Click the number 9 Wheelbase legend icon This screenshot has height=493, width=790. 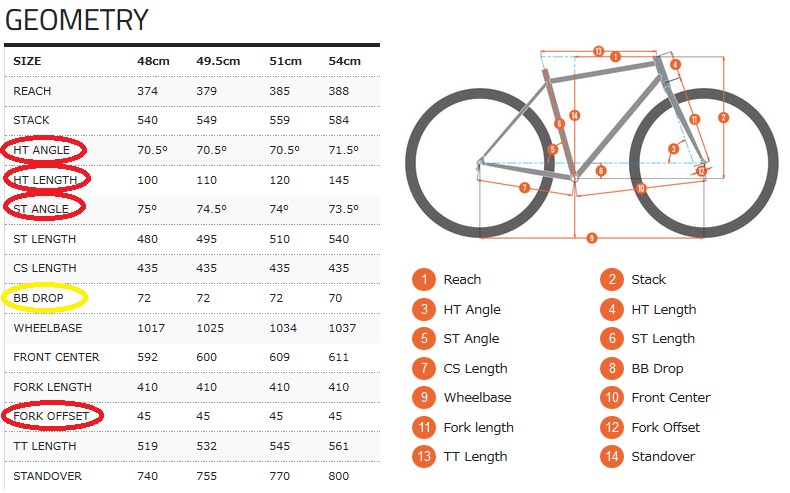tap(424, 398)
